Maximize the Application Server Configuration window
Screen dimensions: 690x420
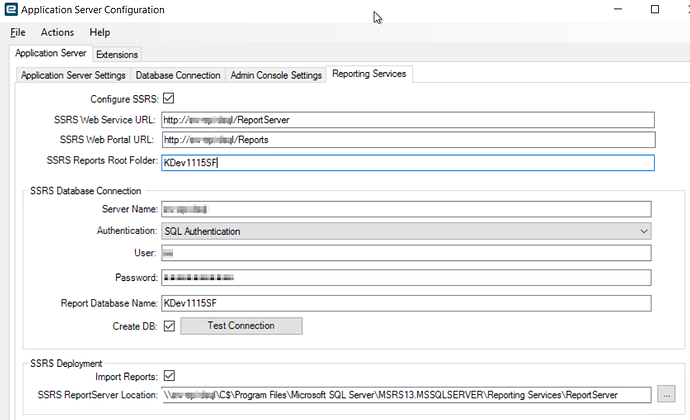click(x=655, y=9)
